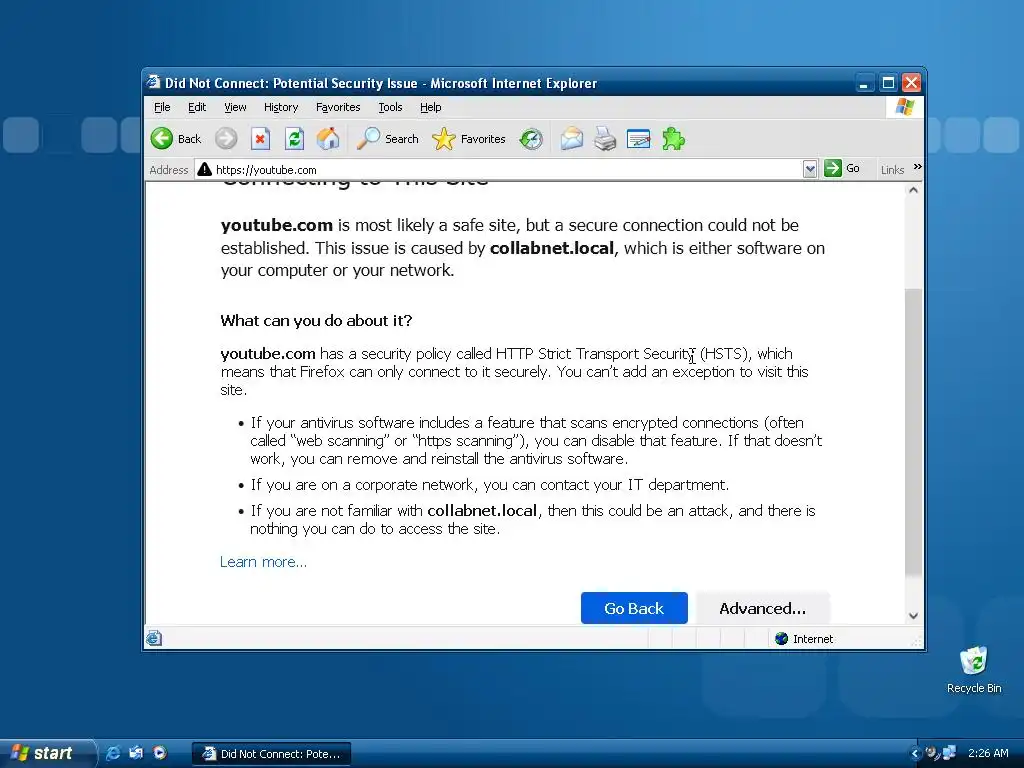This screenshot has height=768, width=1024.
Task: Click network connection tray icon
Action: [949, 753]
